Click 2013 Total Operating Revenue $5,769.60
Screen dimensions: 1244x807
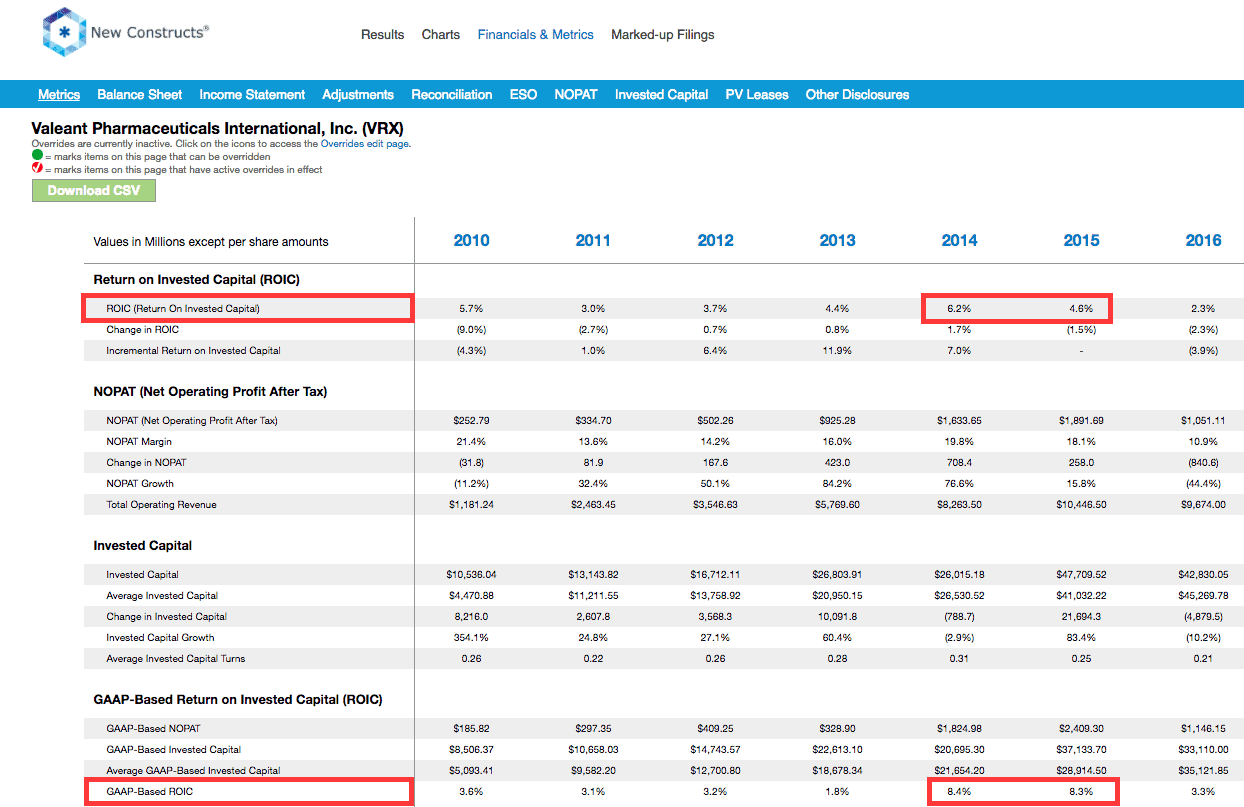coord(838,504)
